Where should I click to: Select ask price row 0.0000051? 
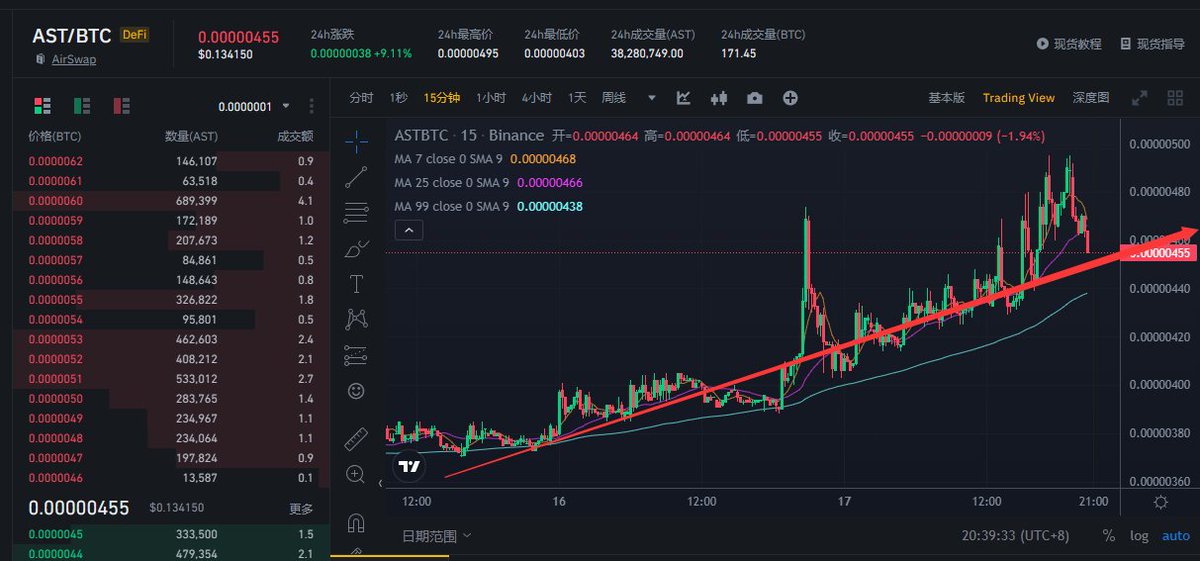coord(172,379)
